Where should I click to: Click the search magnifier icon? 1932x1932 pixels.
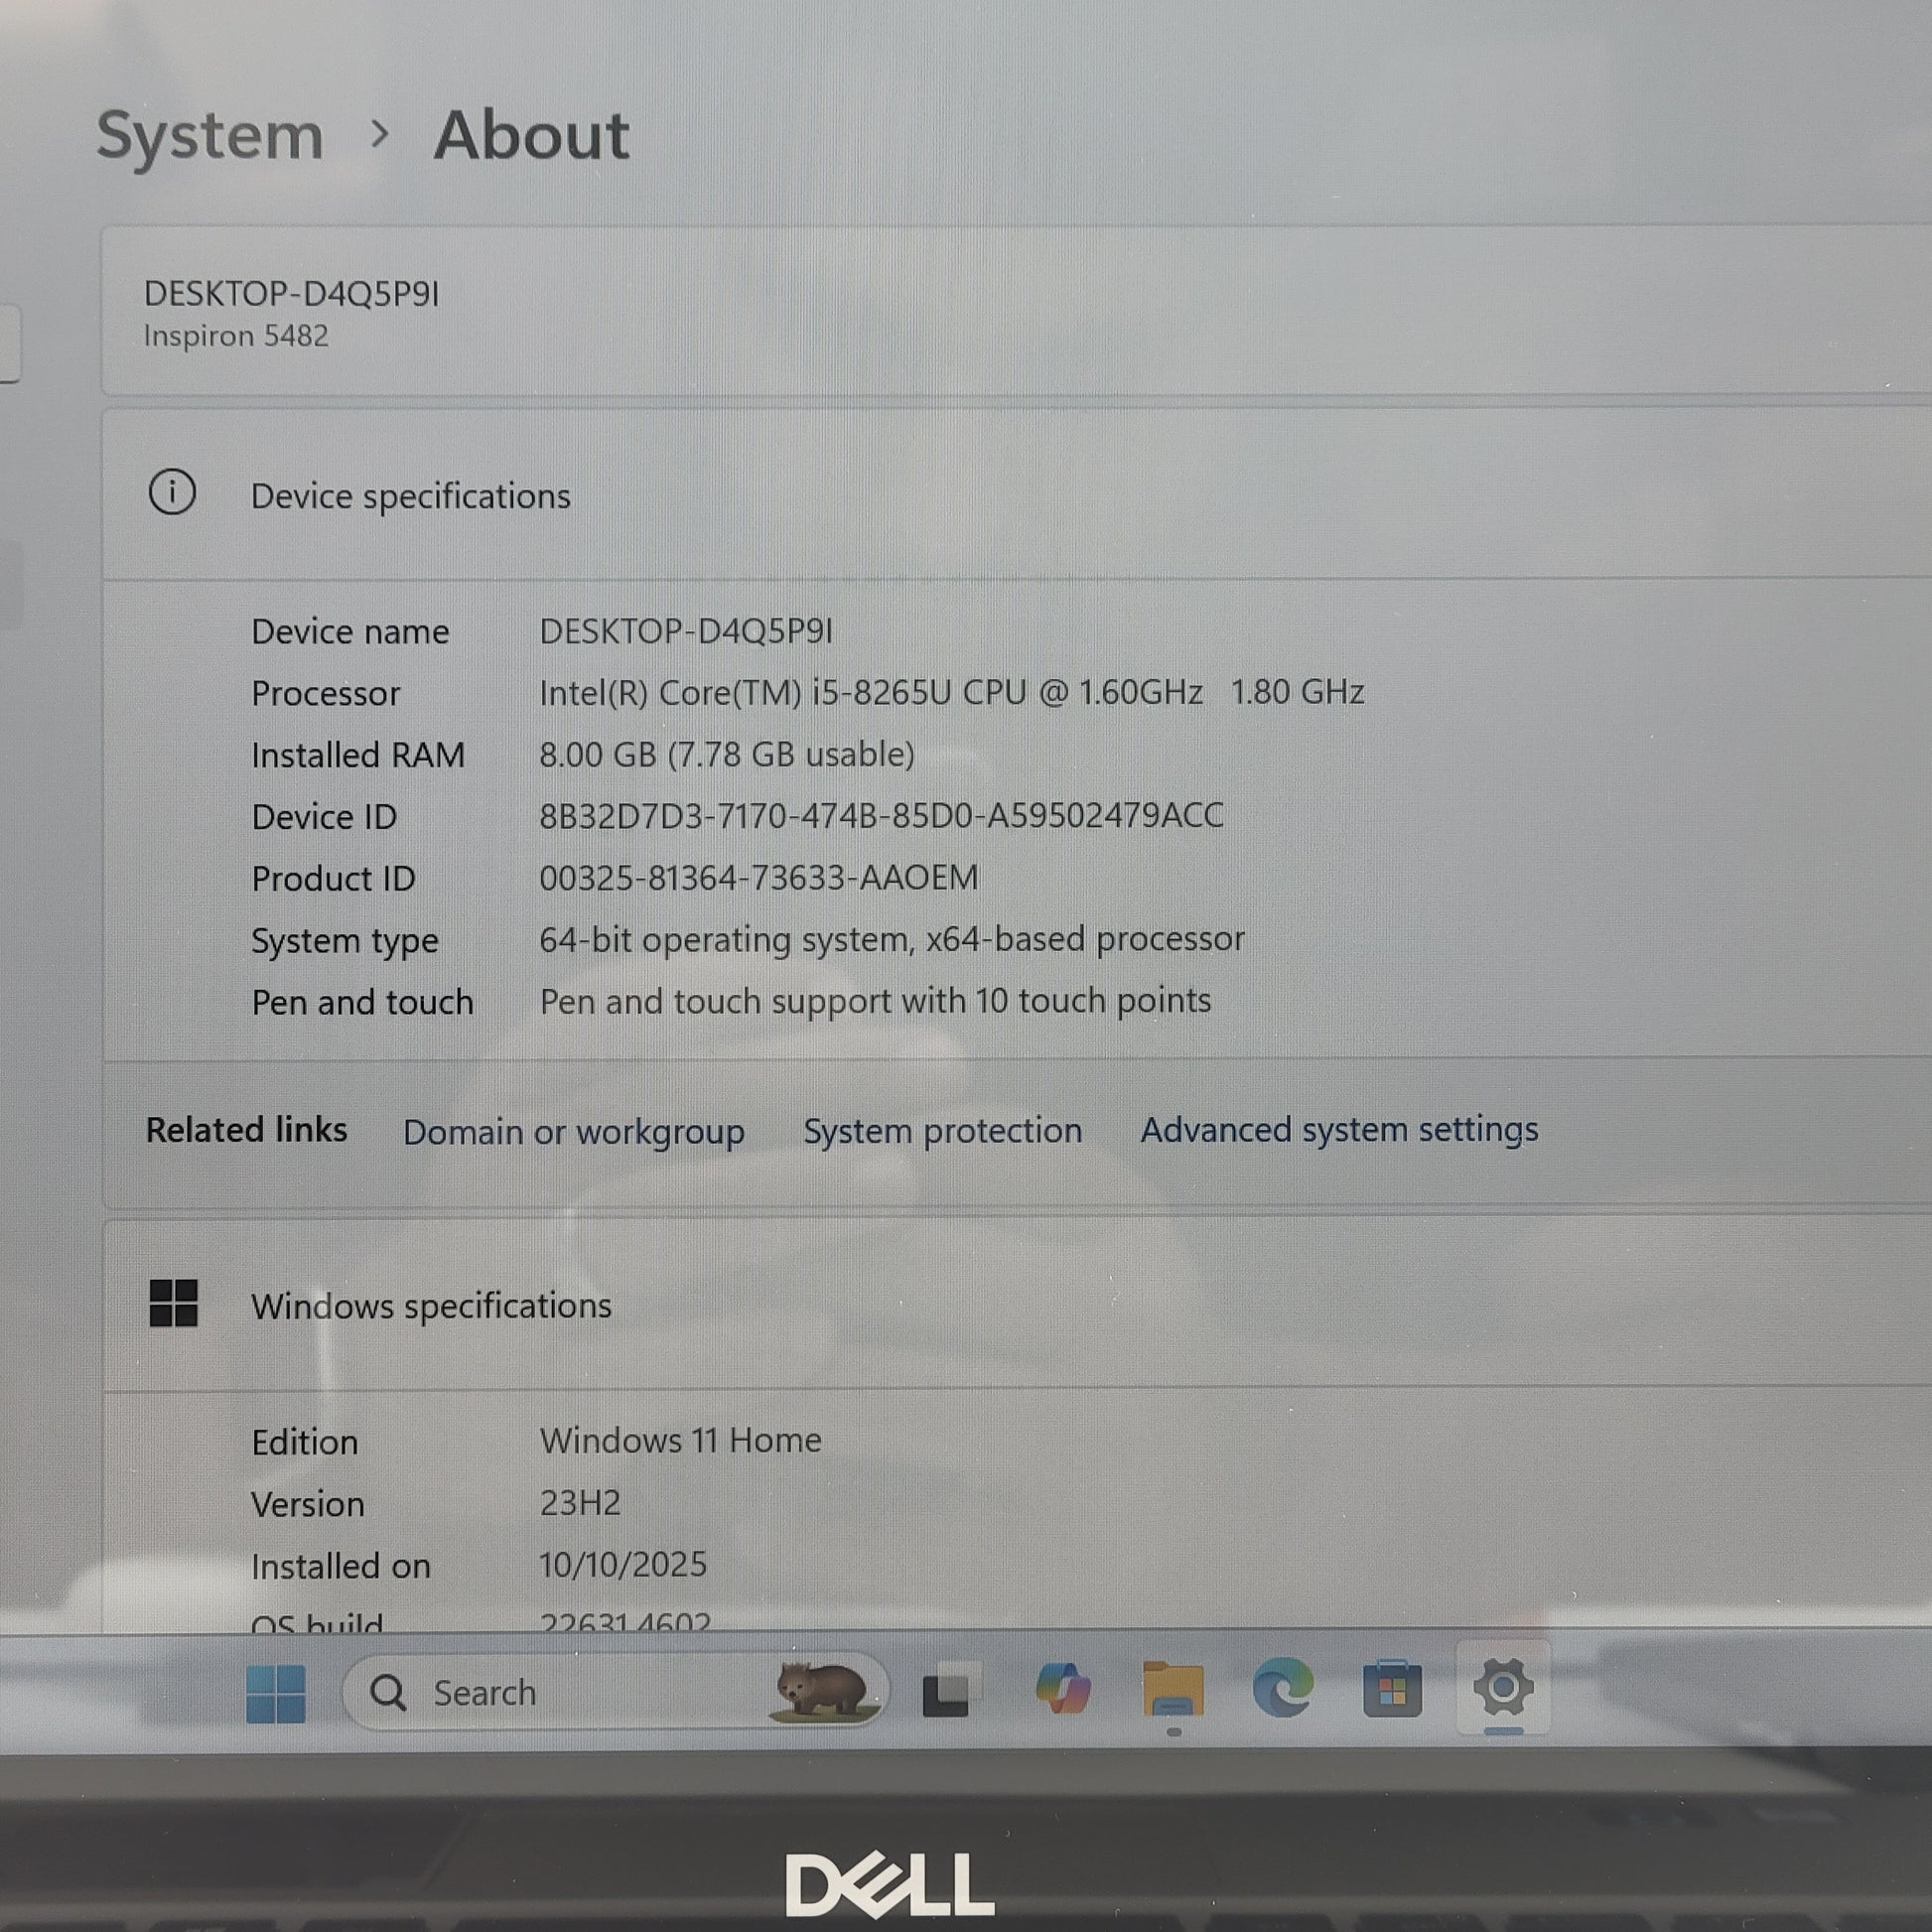pyautogui.click(x=388, y=1693)
